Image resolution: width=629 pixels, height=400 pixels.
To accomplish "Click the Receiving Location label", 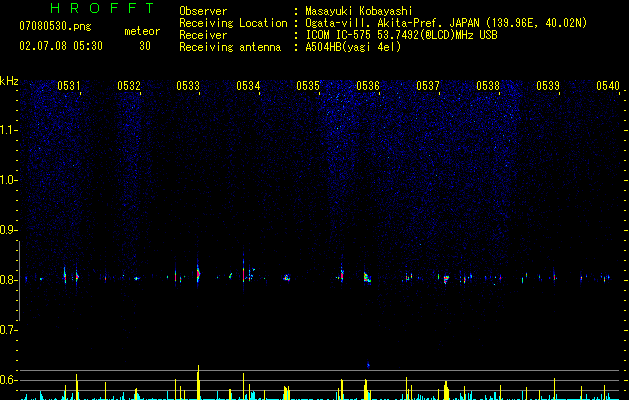I will pos(233,23).
